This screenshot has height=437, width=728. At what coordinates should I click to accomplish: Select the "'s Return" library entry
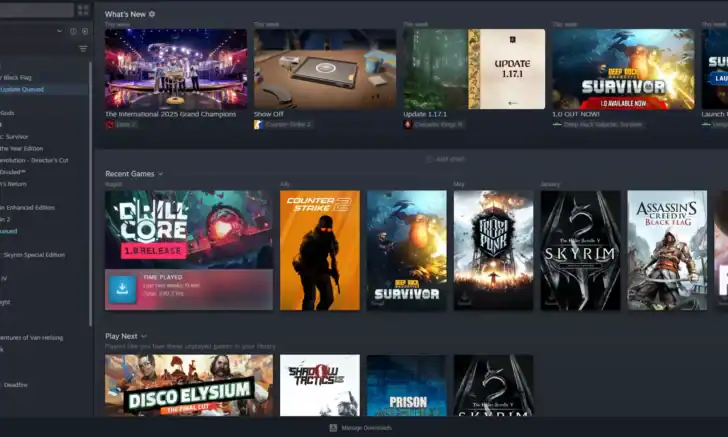point(44,184)
